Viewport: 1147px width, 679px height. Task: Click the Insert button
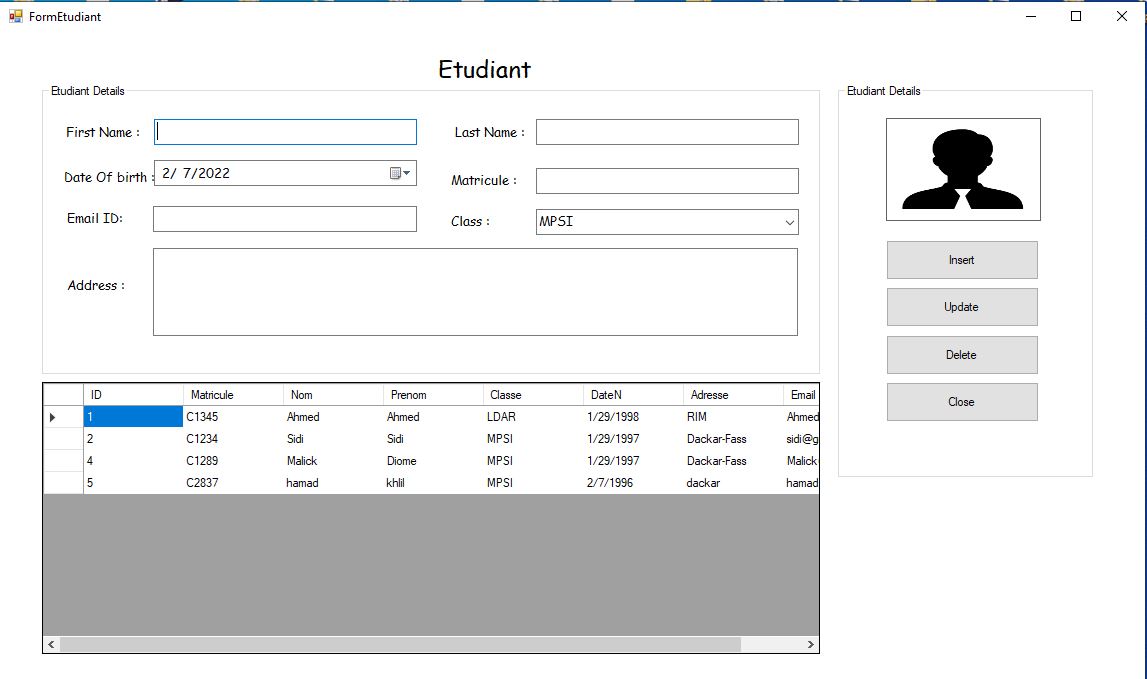pos(962,260)
